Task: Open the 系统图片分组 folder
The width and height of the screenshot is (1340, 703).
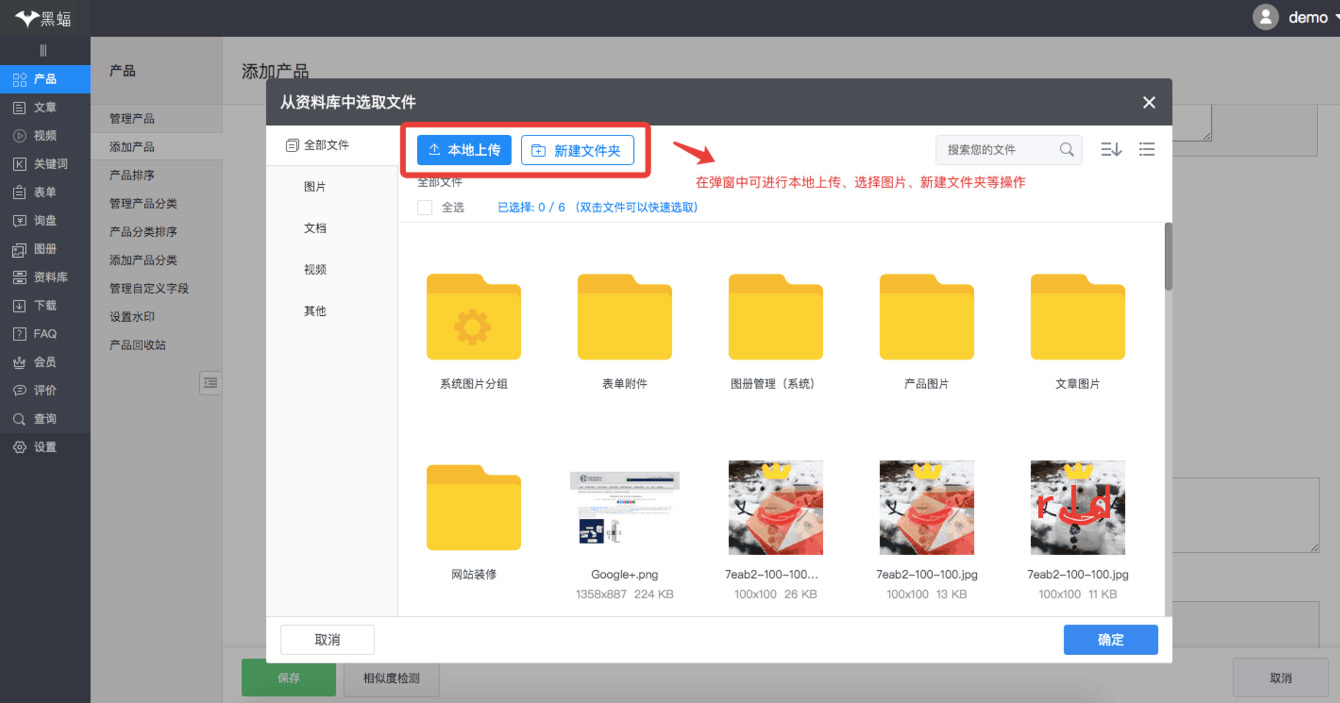Action: point(473,317)
